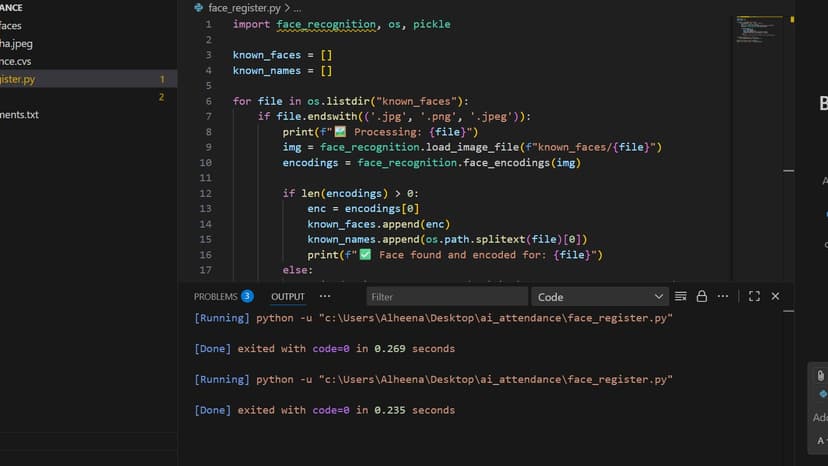This screenshot has height=466, width=828.
Task: Click the problems count badge 3
Action: (x=247, y=296)
